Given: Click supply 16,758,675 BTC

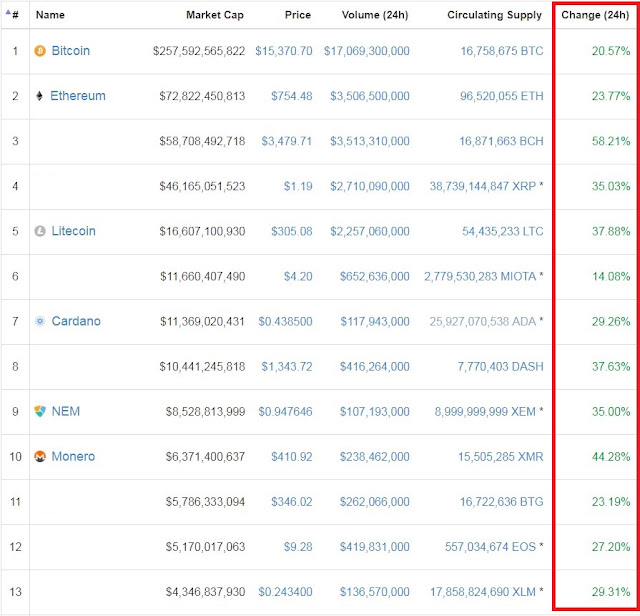Looking at the screenshot, I should (502, 51).
